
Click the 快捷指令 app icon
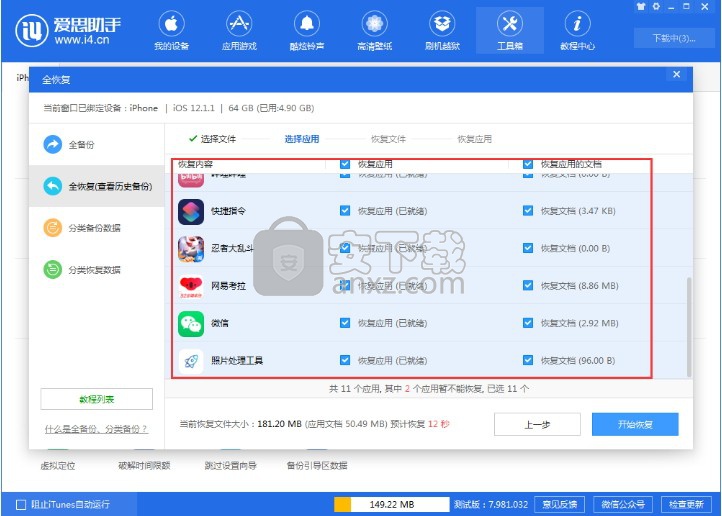point(191,211)
